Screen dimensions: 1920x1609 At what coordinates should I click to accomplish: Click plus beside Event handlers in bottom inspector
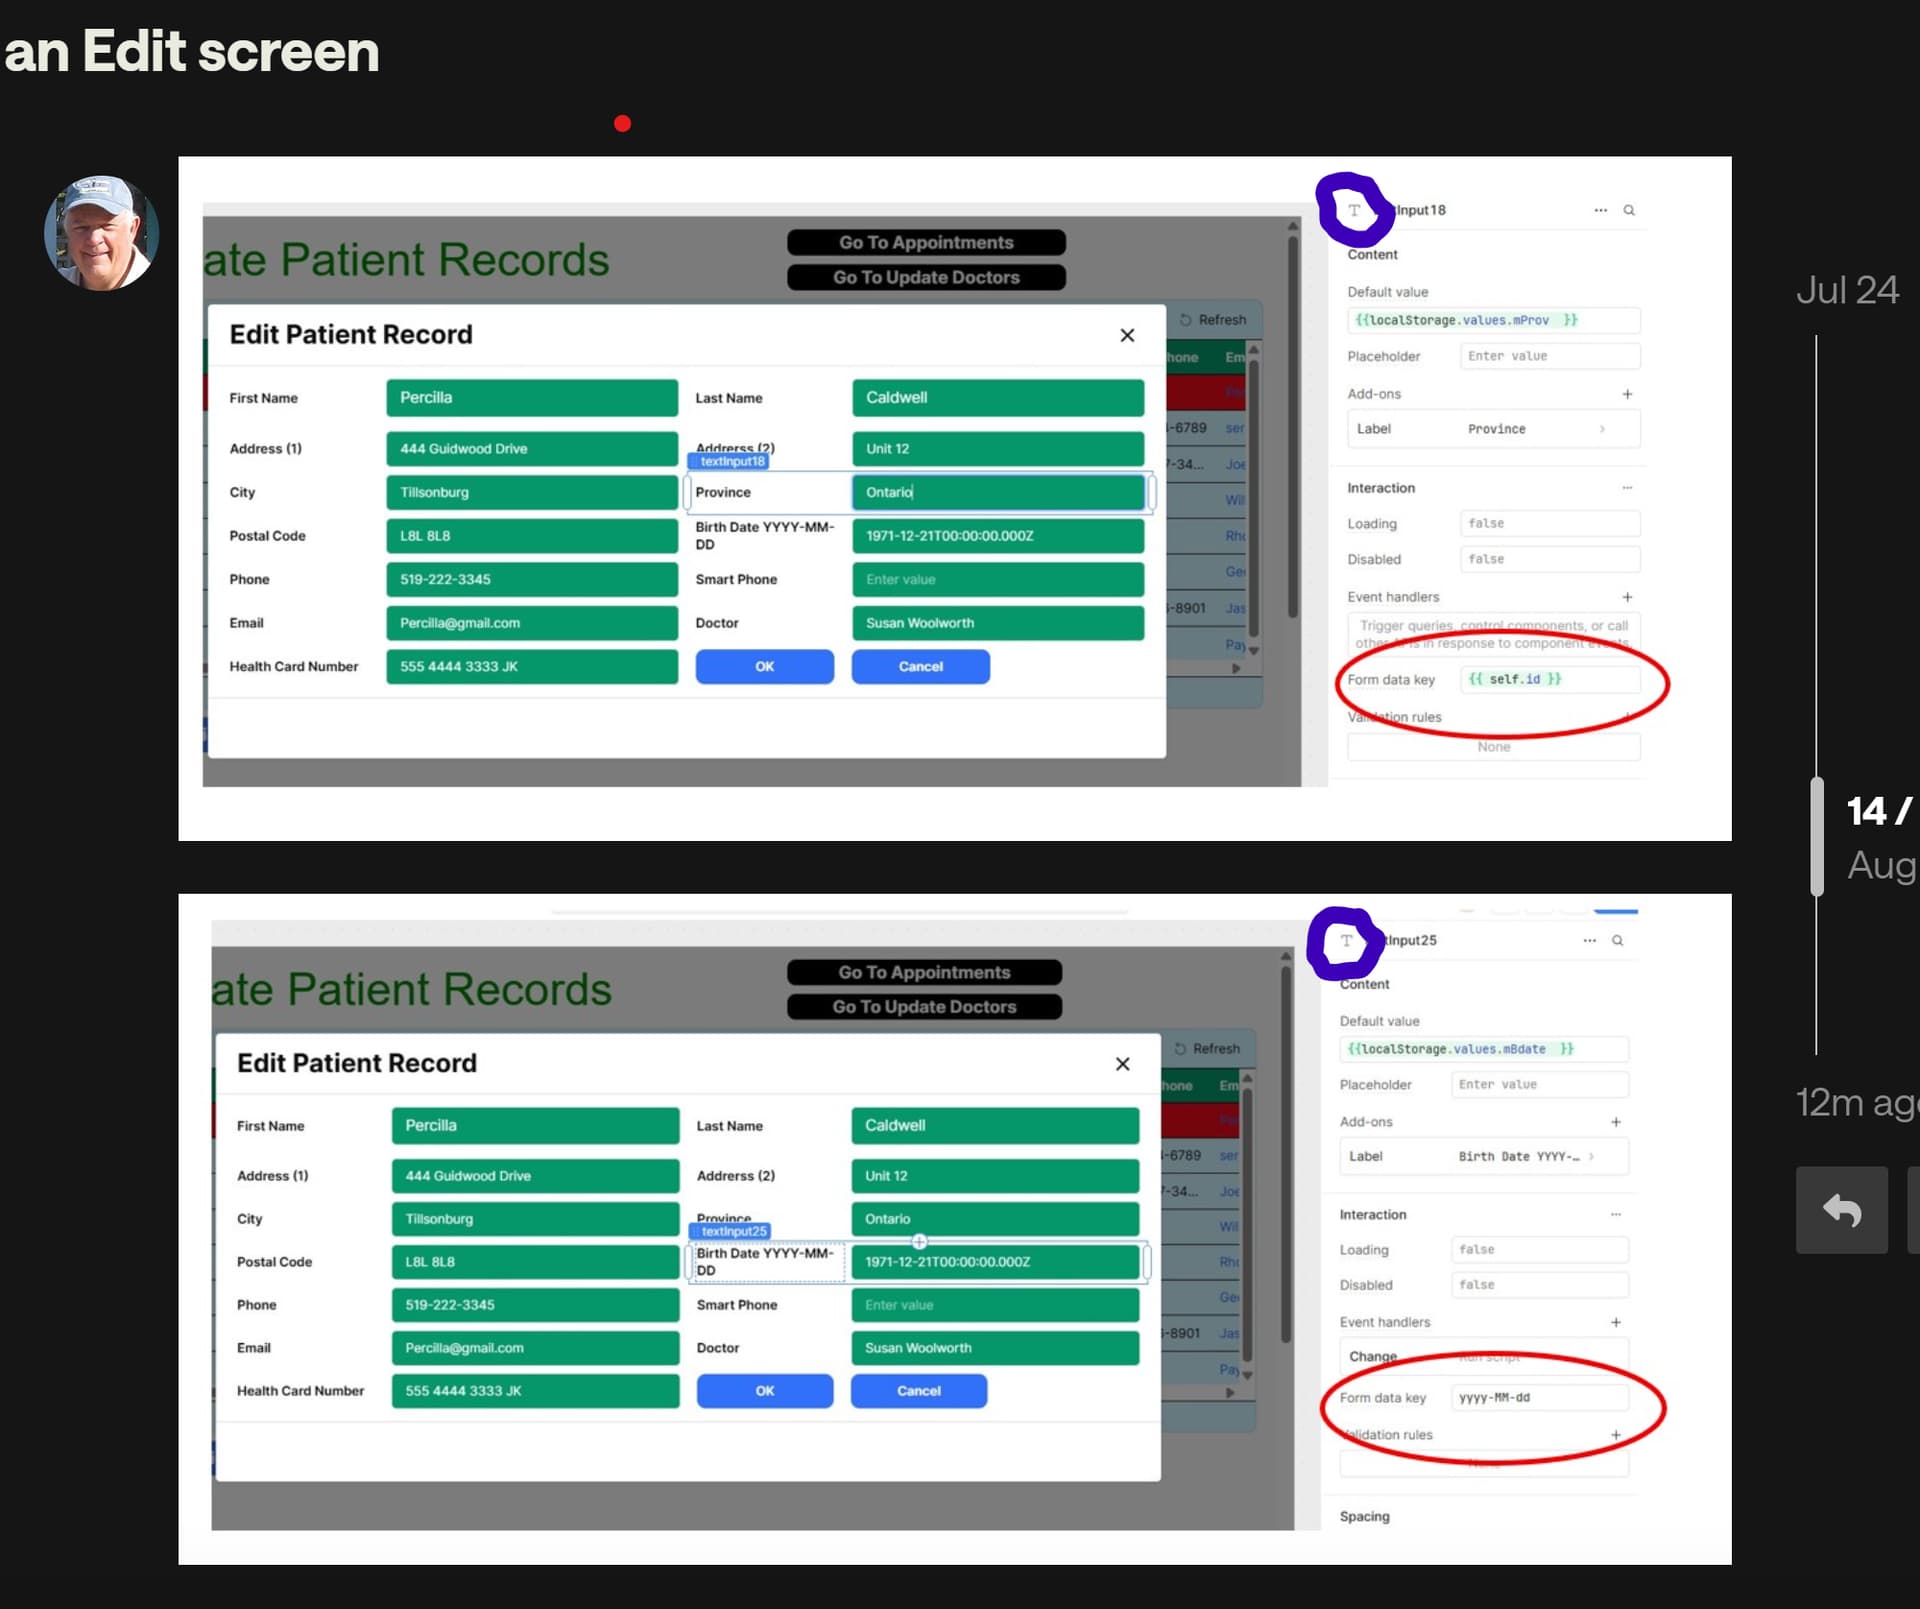pyautogui.click(x=1616, y=1322)
